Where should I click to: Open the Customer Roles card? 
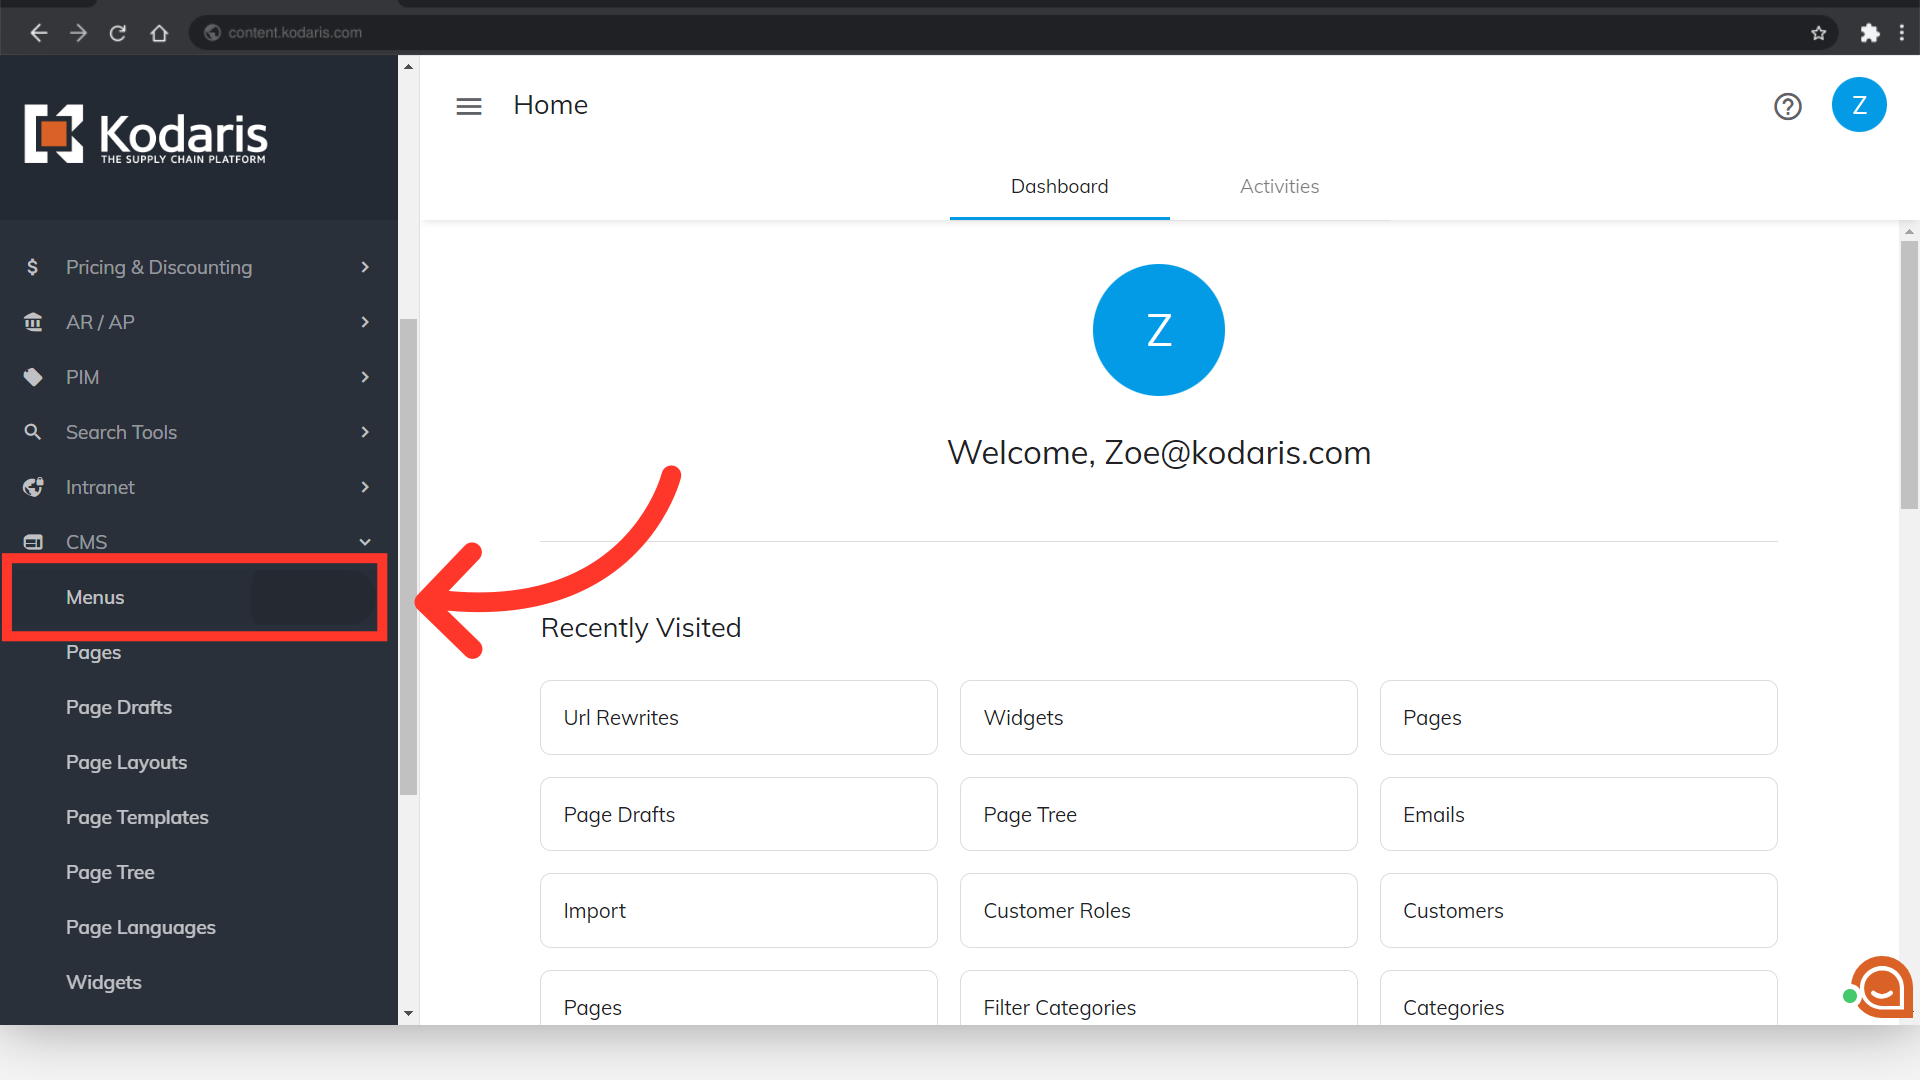1158,910
